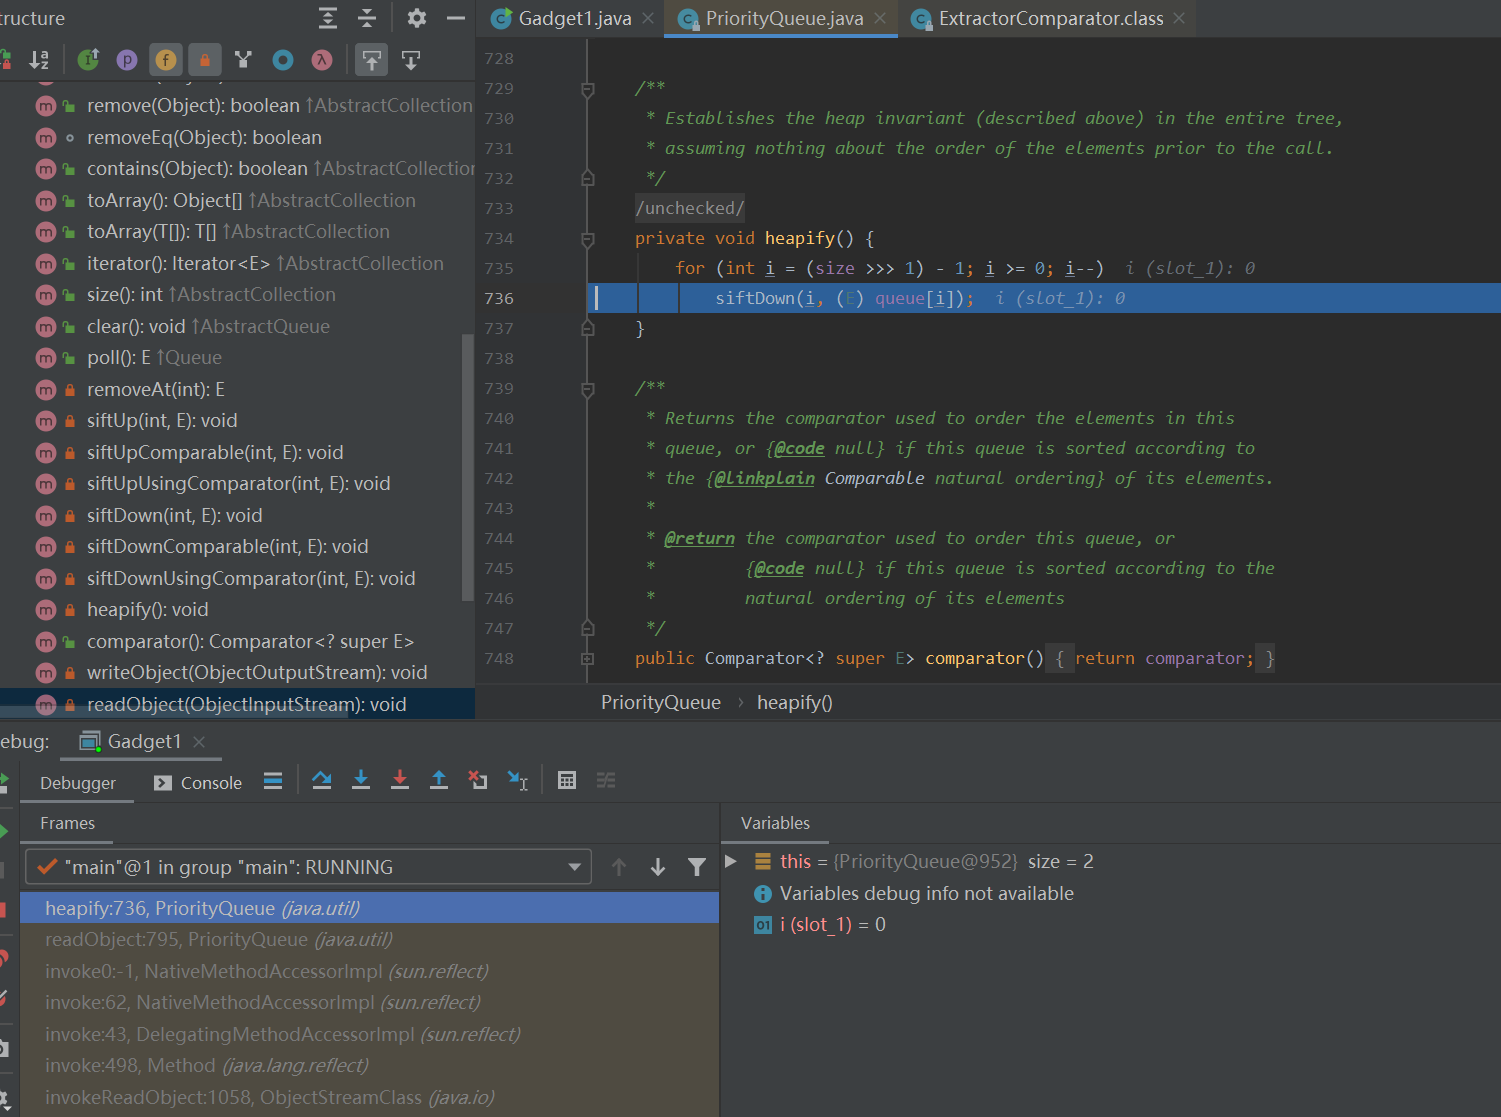Click Frames filter funnel icon
The height and width of the screenshot is (1117, 1501).
coord(697,867)
